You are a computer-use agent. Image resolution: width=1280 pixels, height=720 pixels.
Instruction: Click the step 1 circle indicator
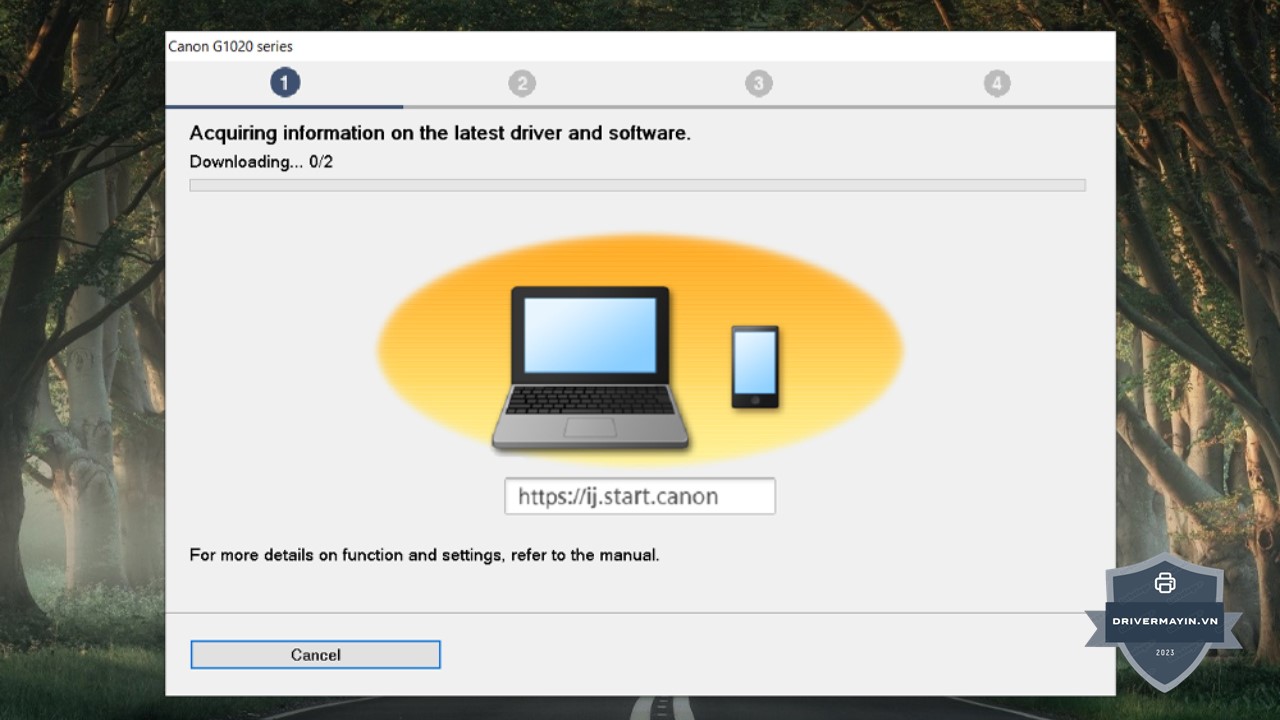(x=285, y=83)
